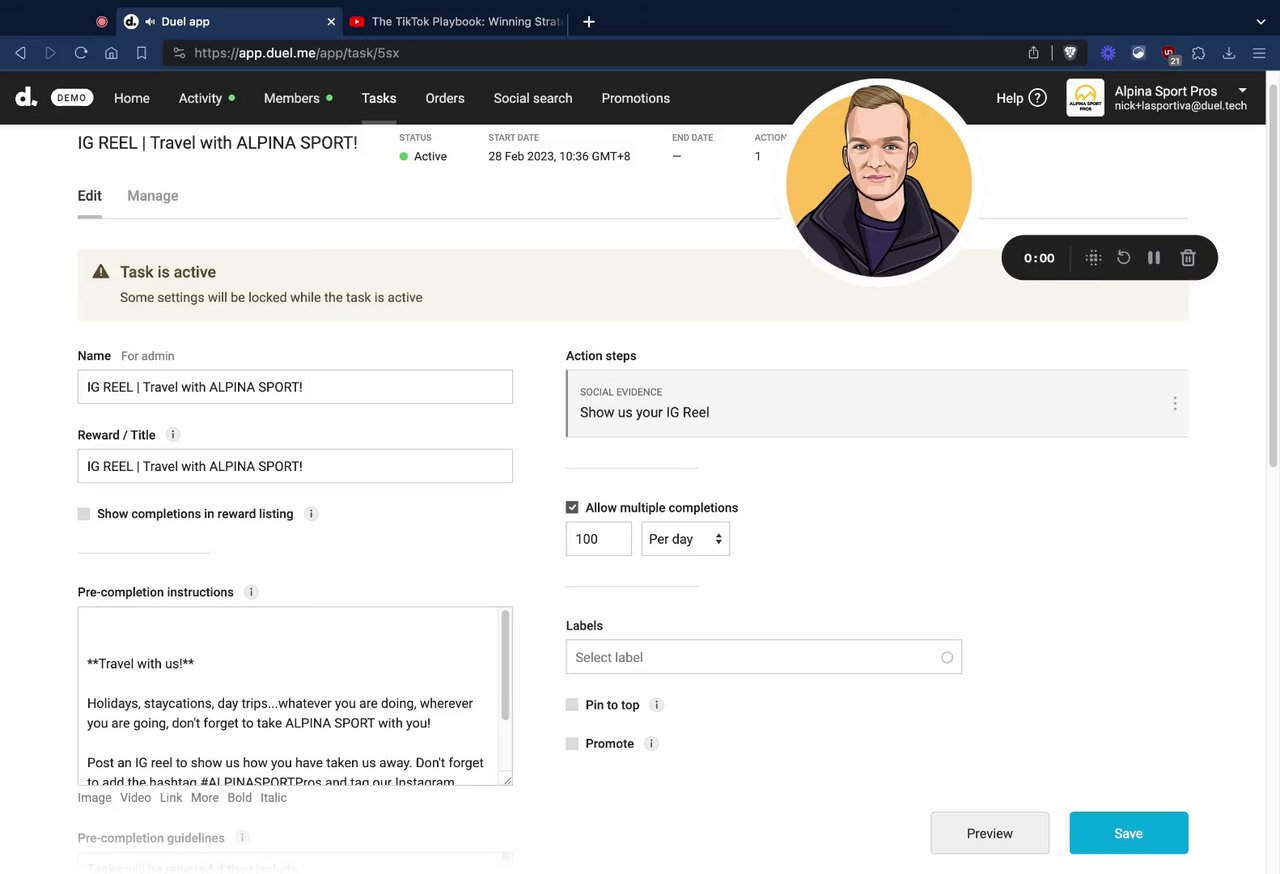Screen dimensions: 1280x874
Task: Click the browser forward arrow
Action: coord(50,53)
